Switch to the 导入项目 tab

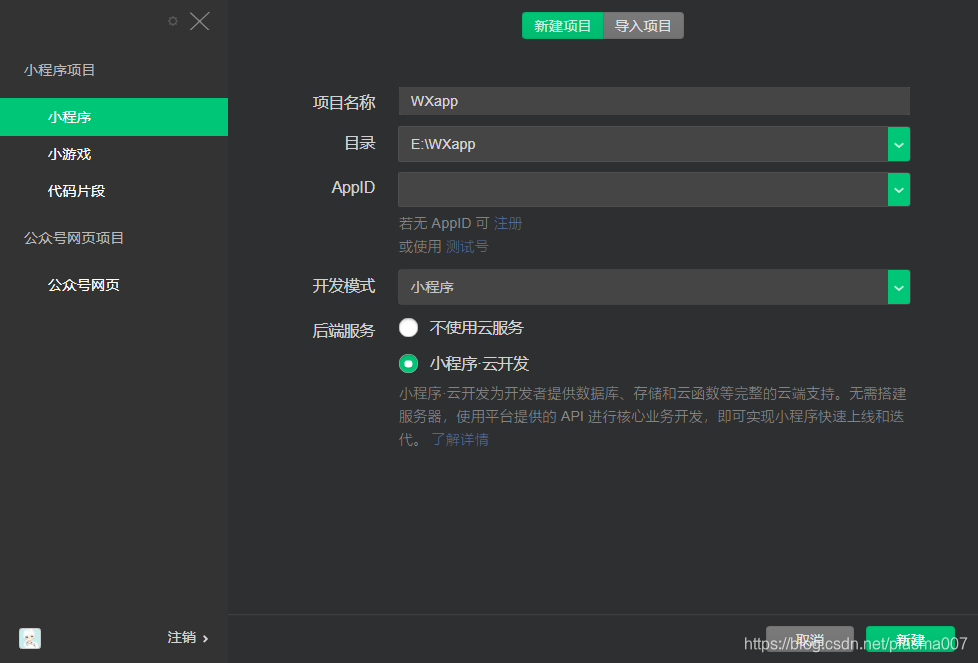pyautogui.click(x=643, y=25)
